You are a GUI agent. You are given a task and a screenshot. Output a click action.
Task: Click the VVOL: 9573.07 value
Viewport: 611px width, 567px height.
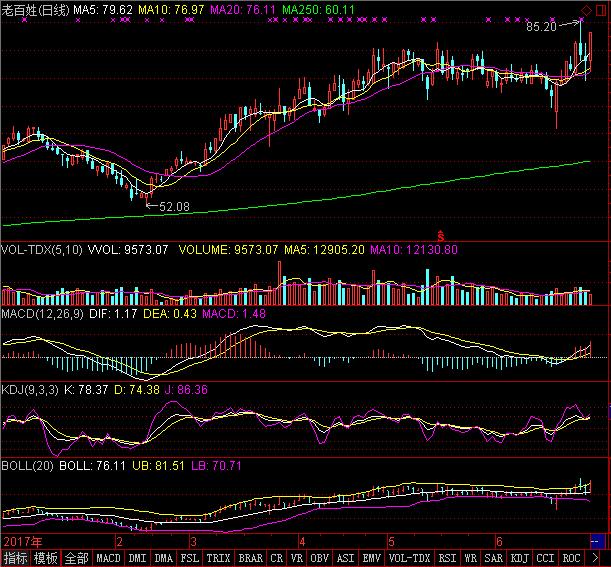click(x=128, y=250)
